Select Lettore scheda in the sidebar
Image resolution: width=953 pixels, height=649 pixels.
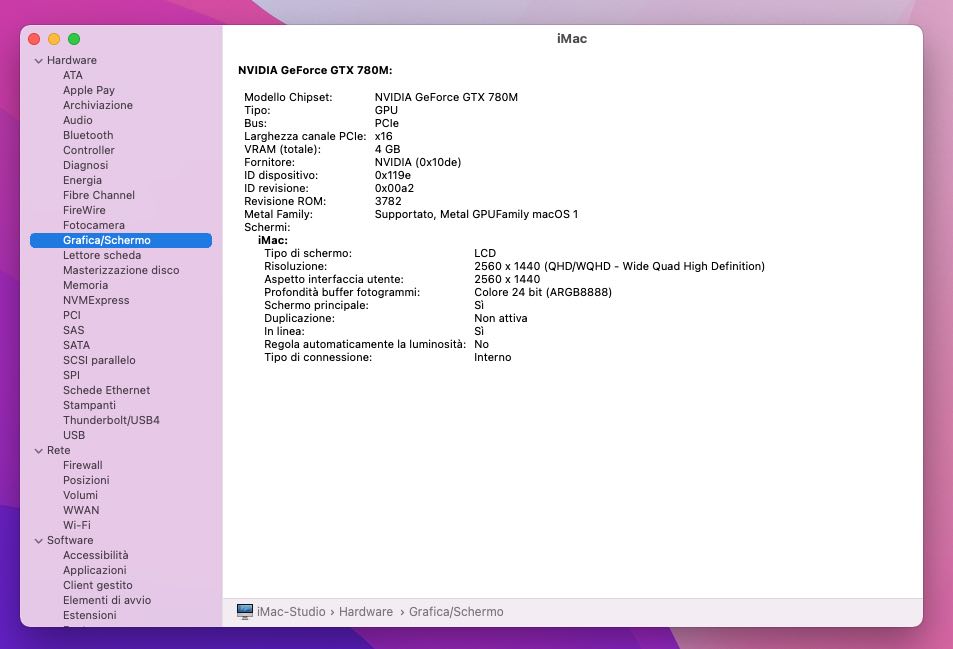point(101,255)
